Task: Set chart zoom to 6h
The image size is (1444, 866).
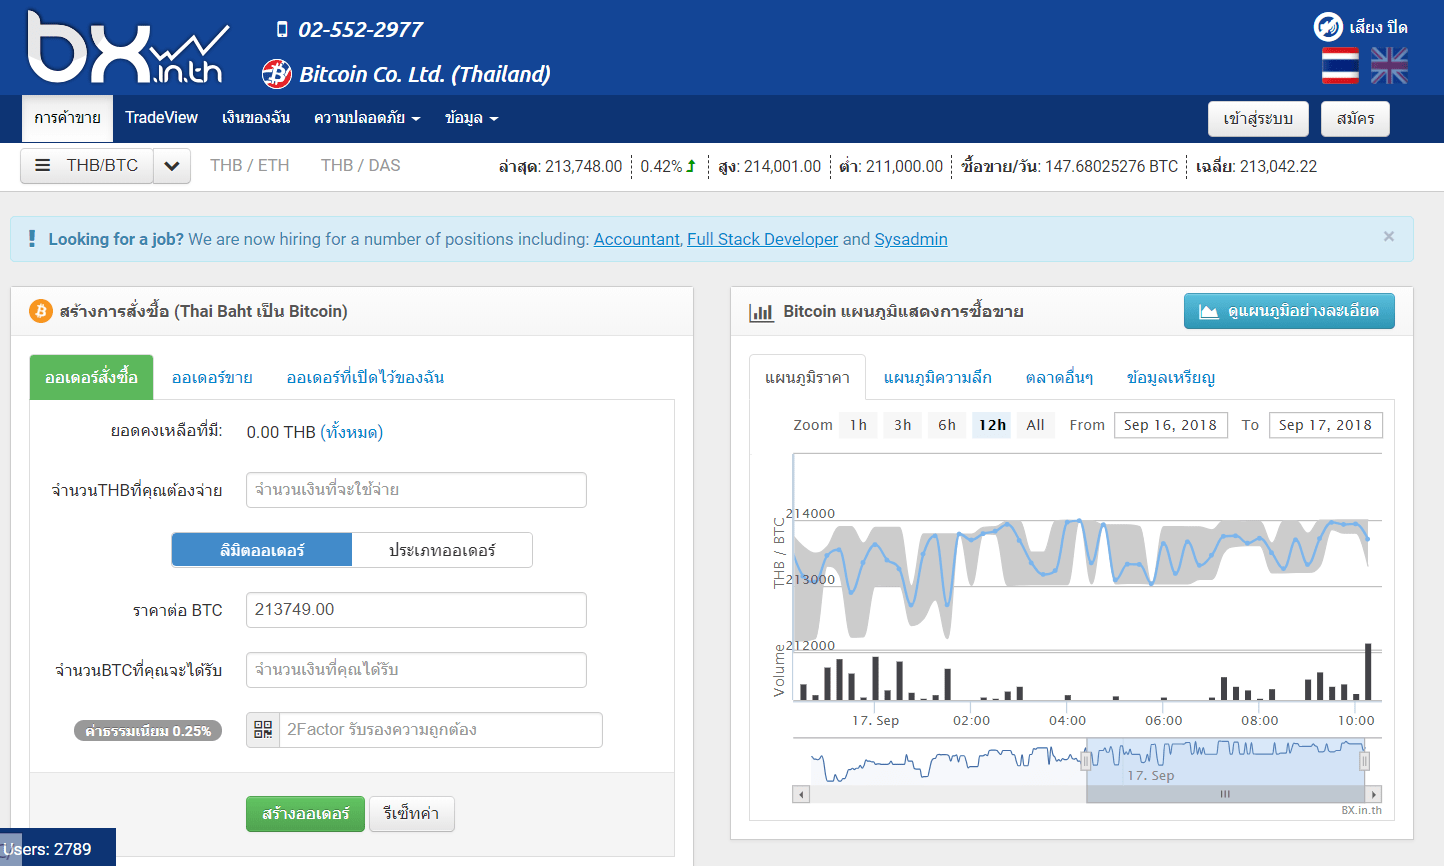Action: click(x=946, y=425)
